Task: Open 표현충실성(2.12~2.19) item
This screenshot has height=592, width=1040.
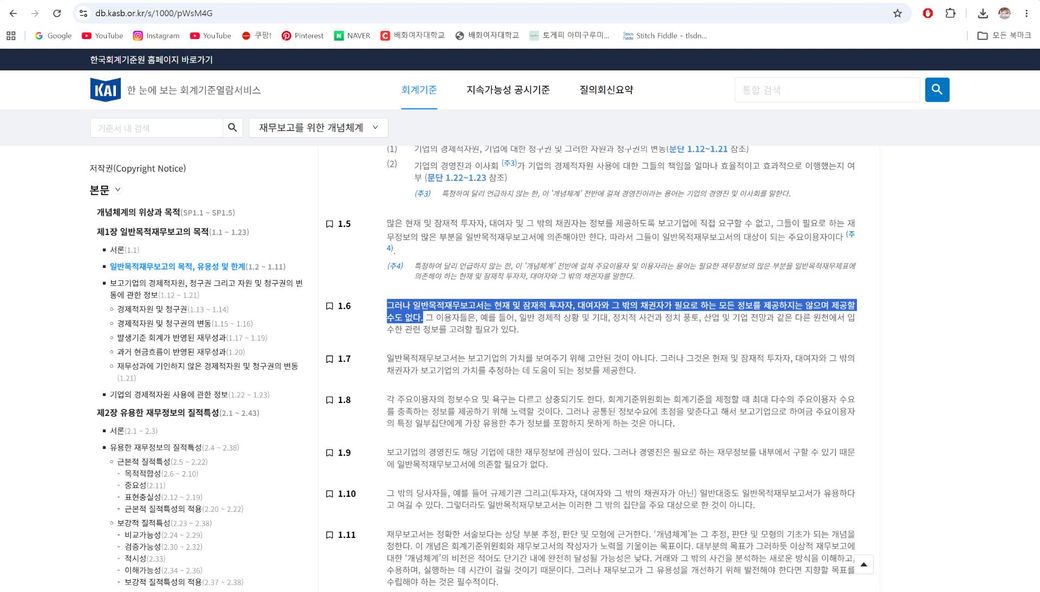Action: pos(163,497)
